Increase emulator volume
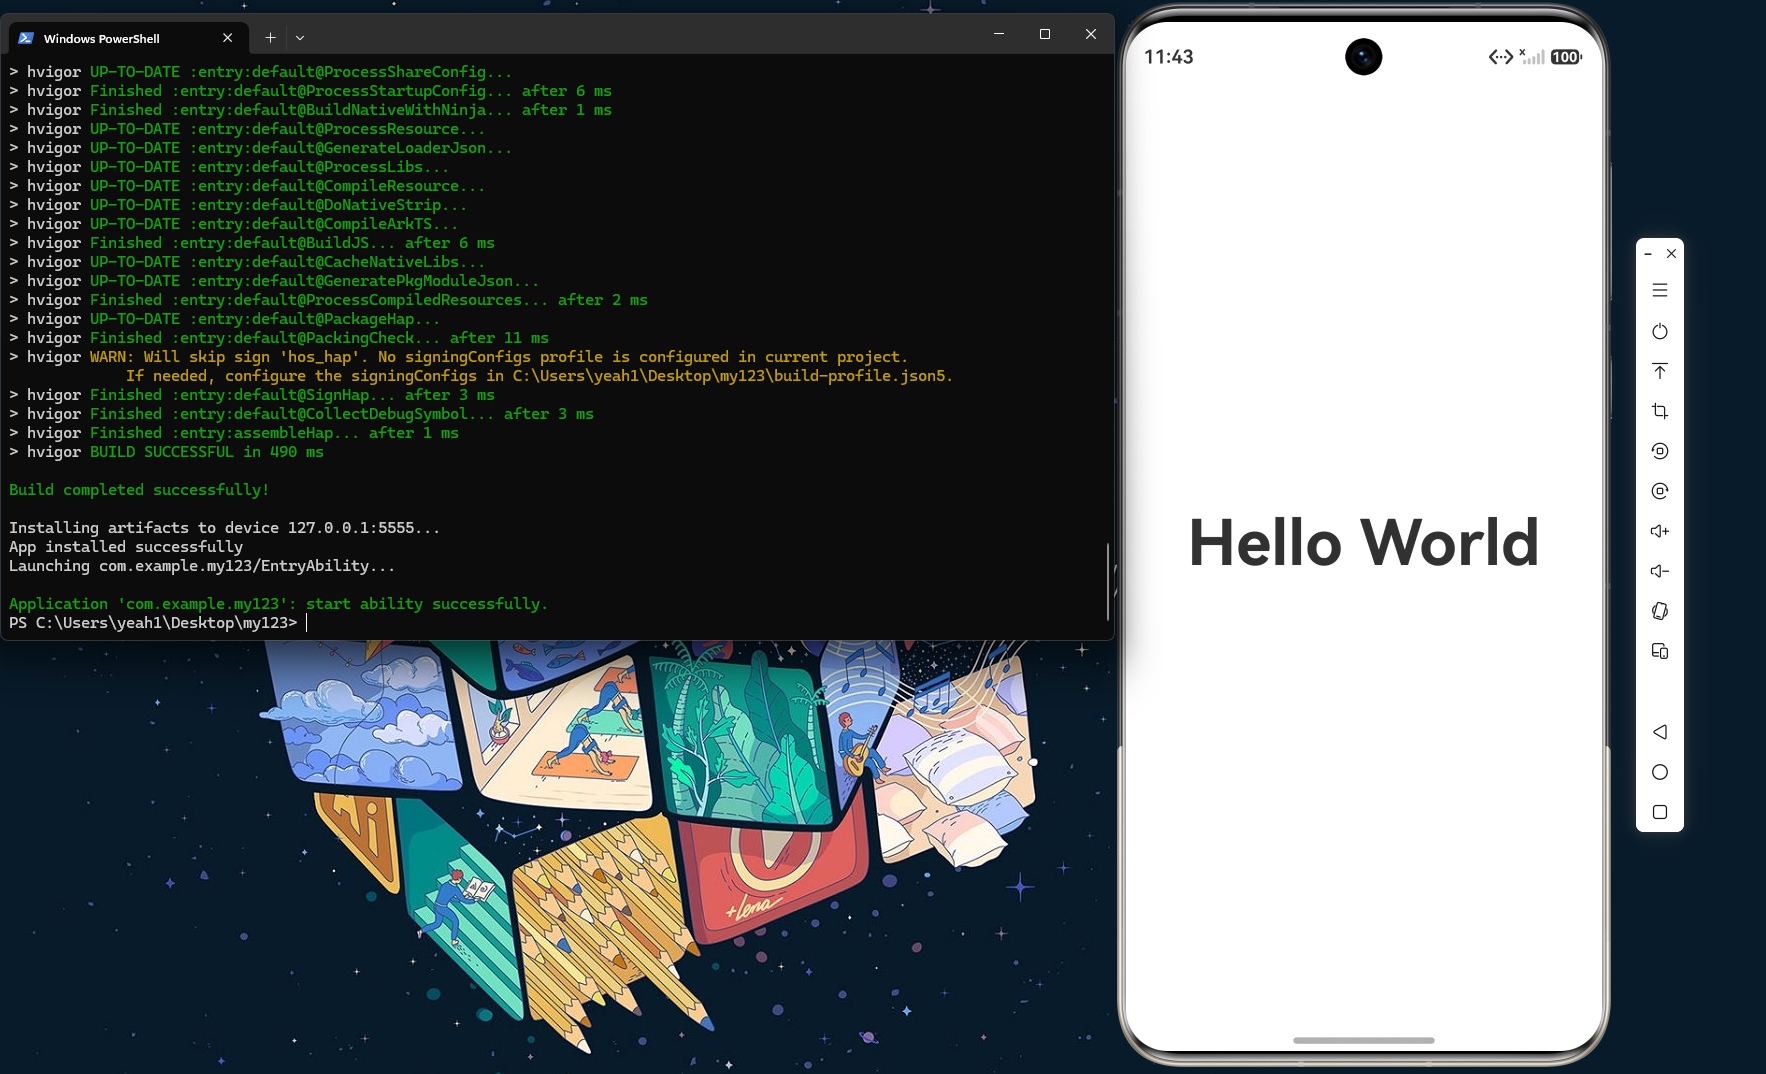1766x1074 pixels. (1660, 531)
